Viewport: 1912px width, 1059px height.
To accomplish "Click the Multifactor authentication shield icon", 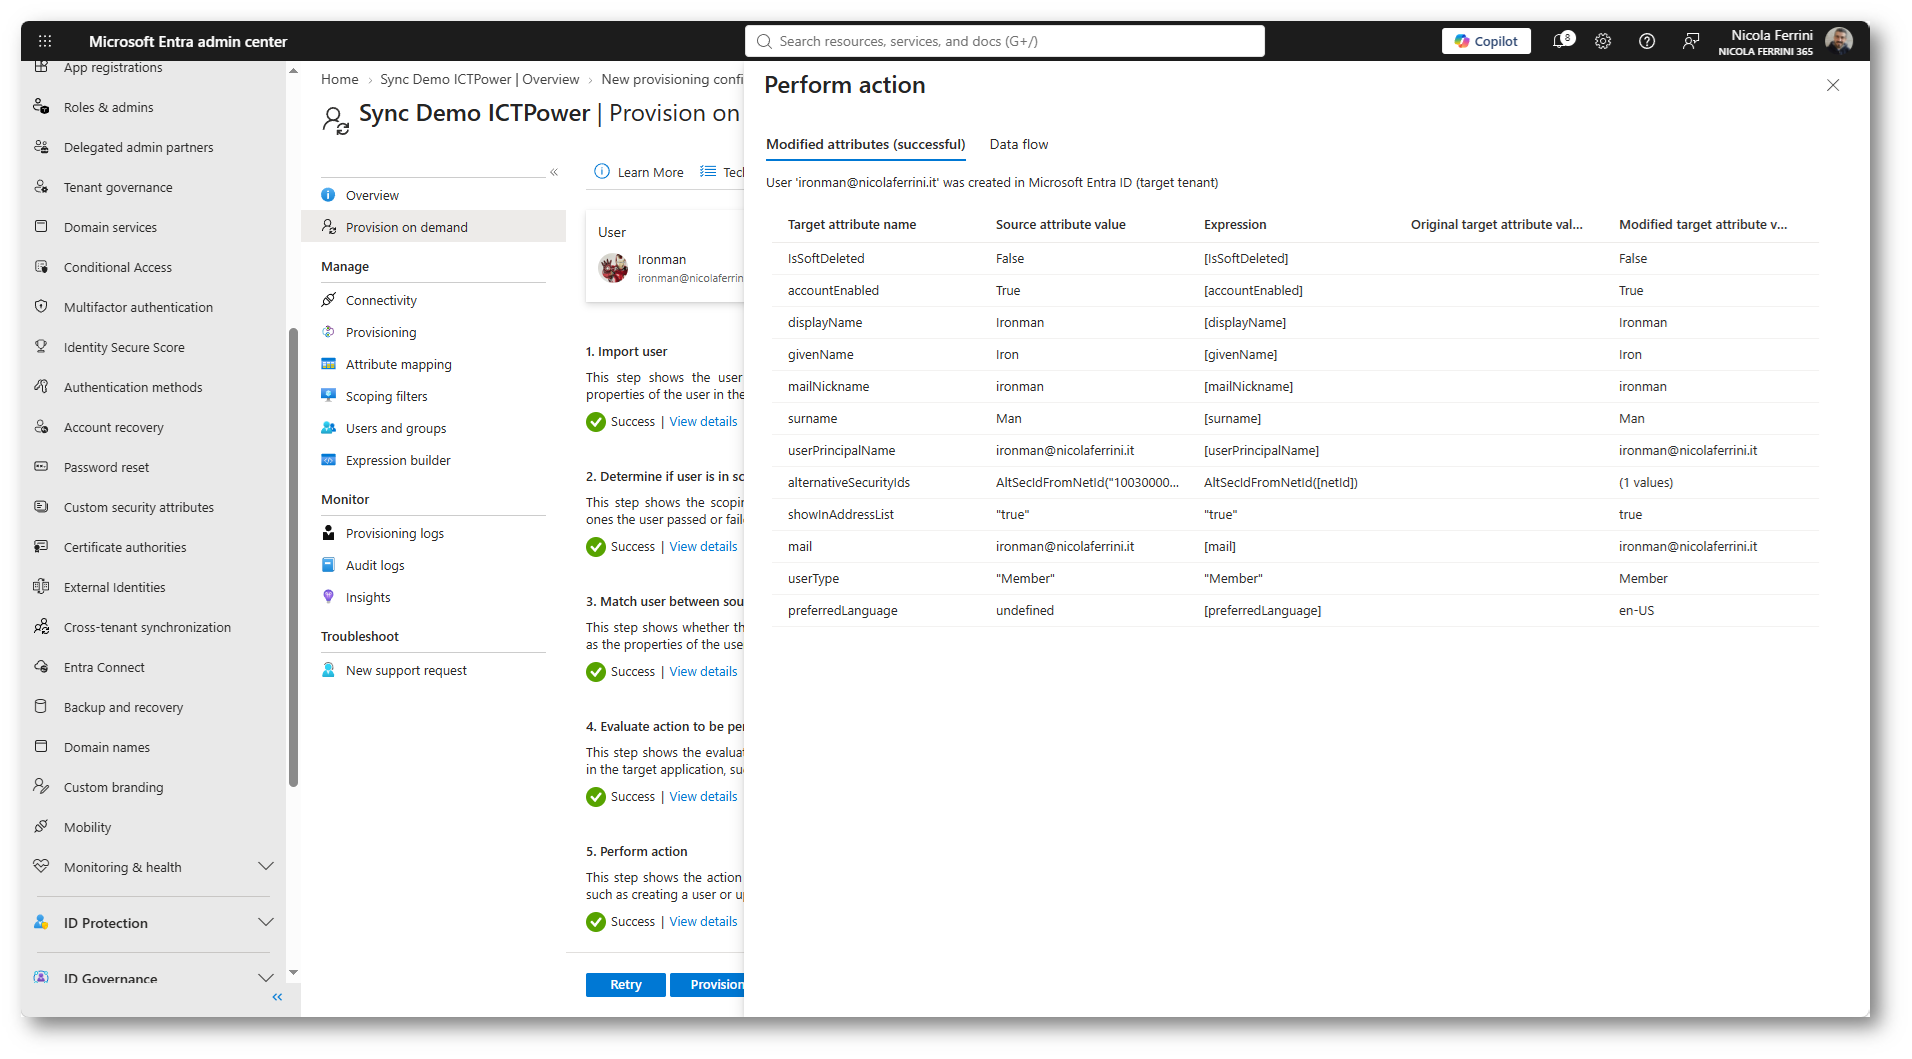I will [x=41, y=307].
